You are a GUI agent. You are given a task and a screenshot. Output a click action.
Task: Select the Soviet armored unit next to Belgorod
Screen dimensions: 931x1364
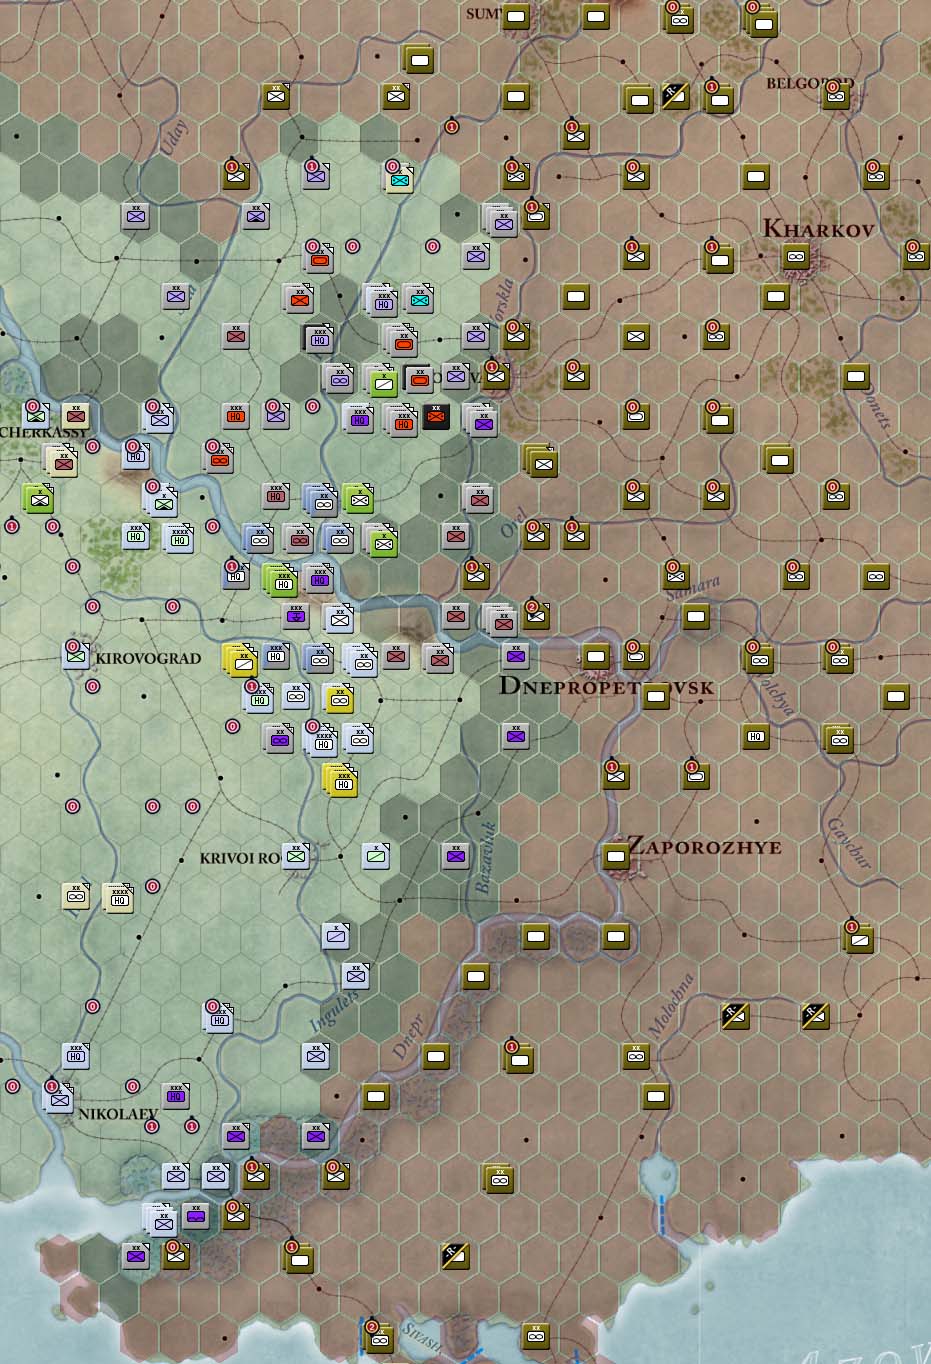[836, 96]
